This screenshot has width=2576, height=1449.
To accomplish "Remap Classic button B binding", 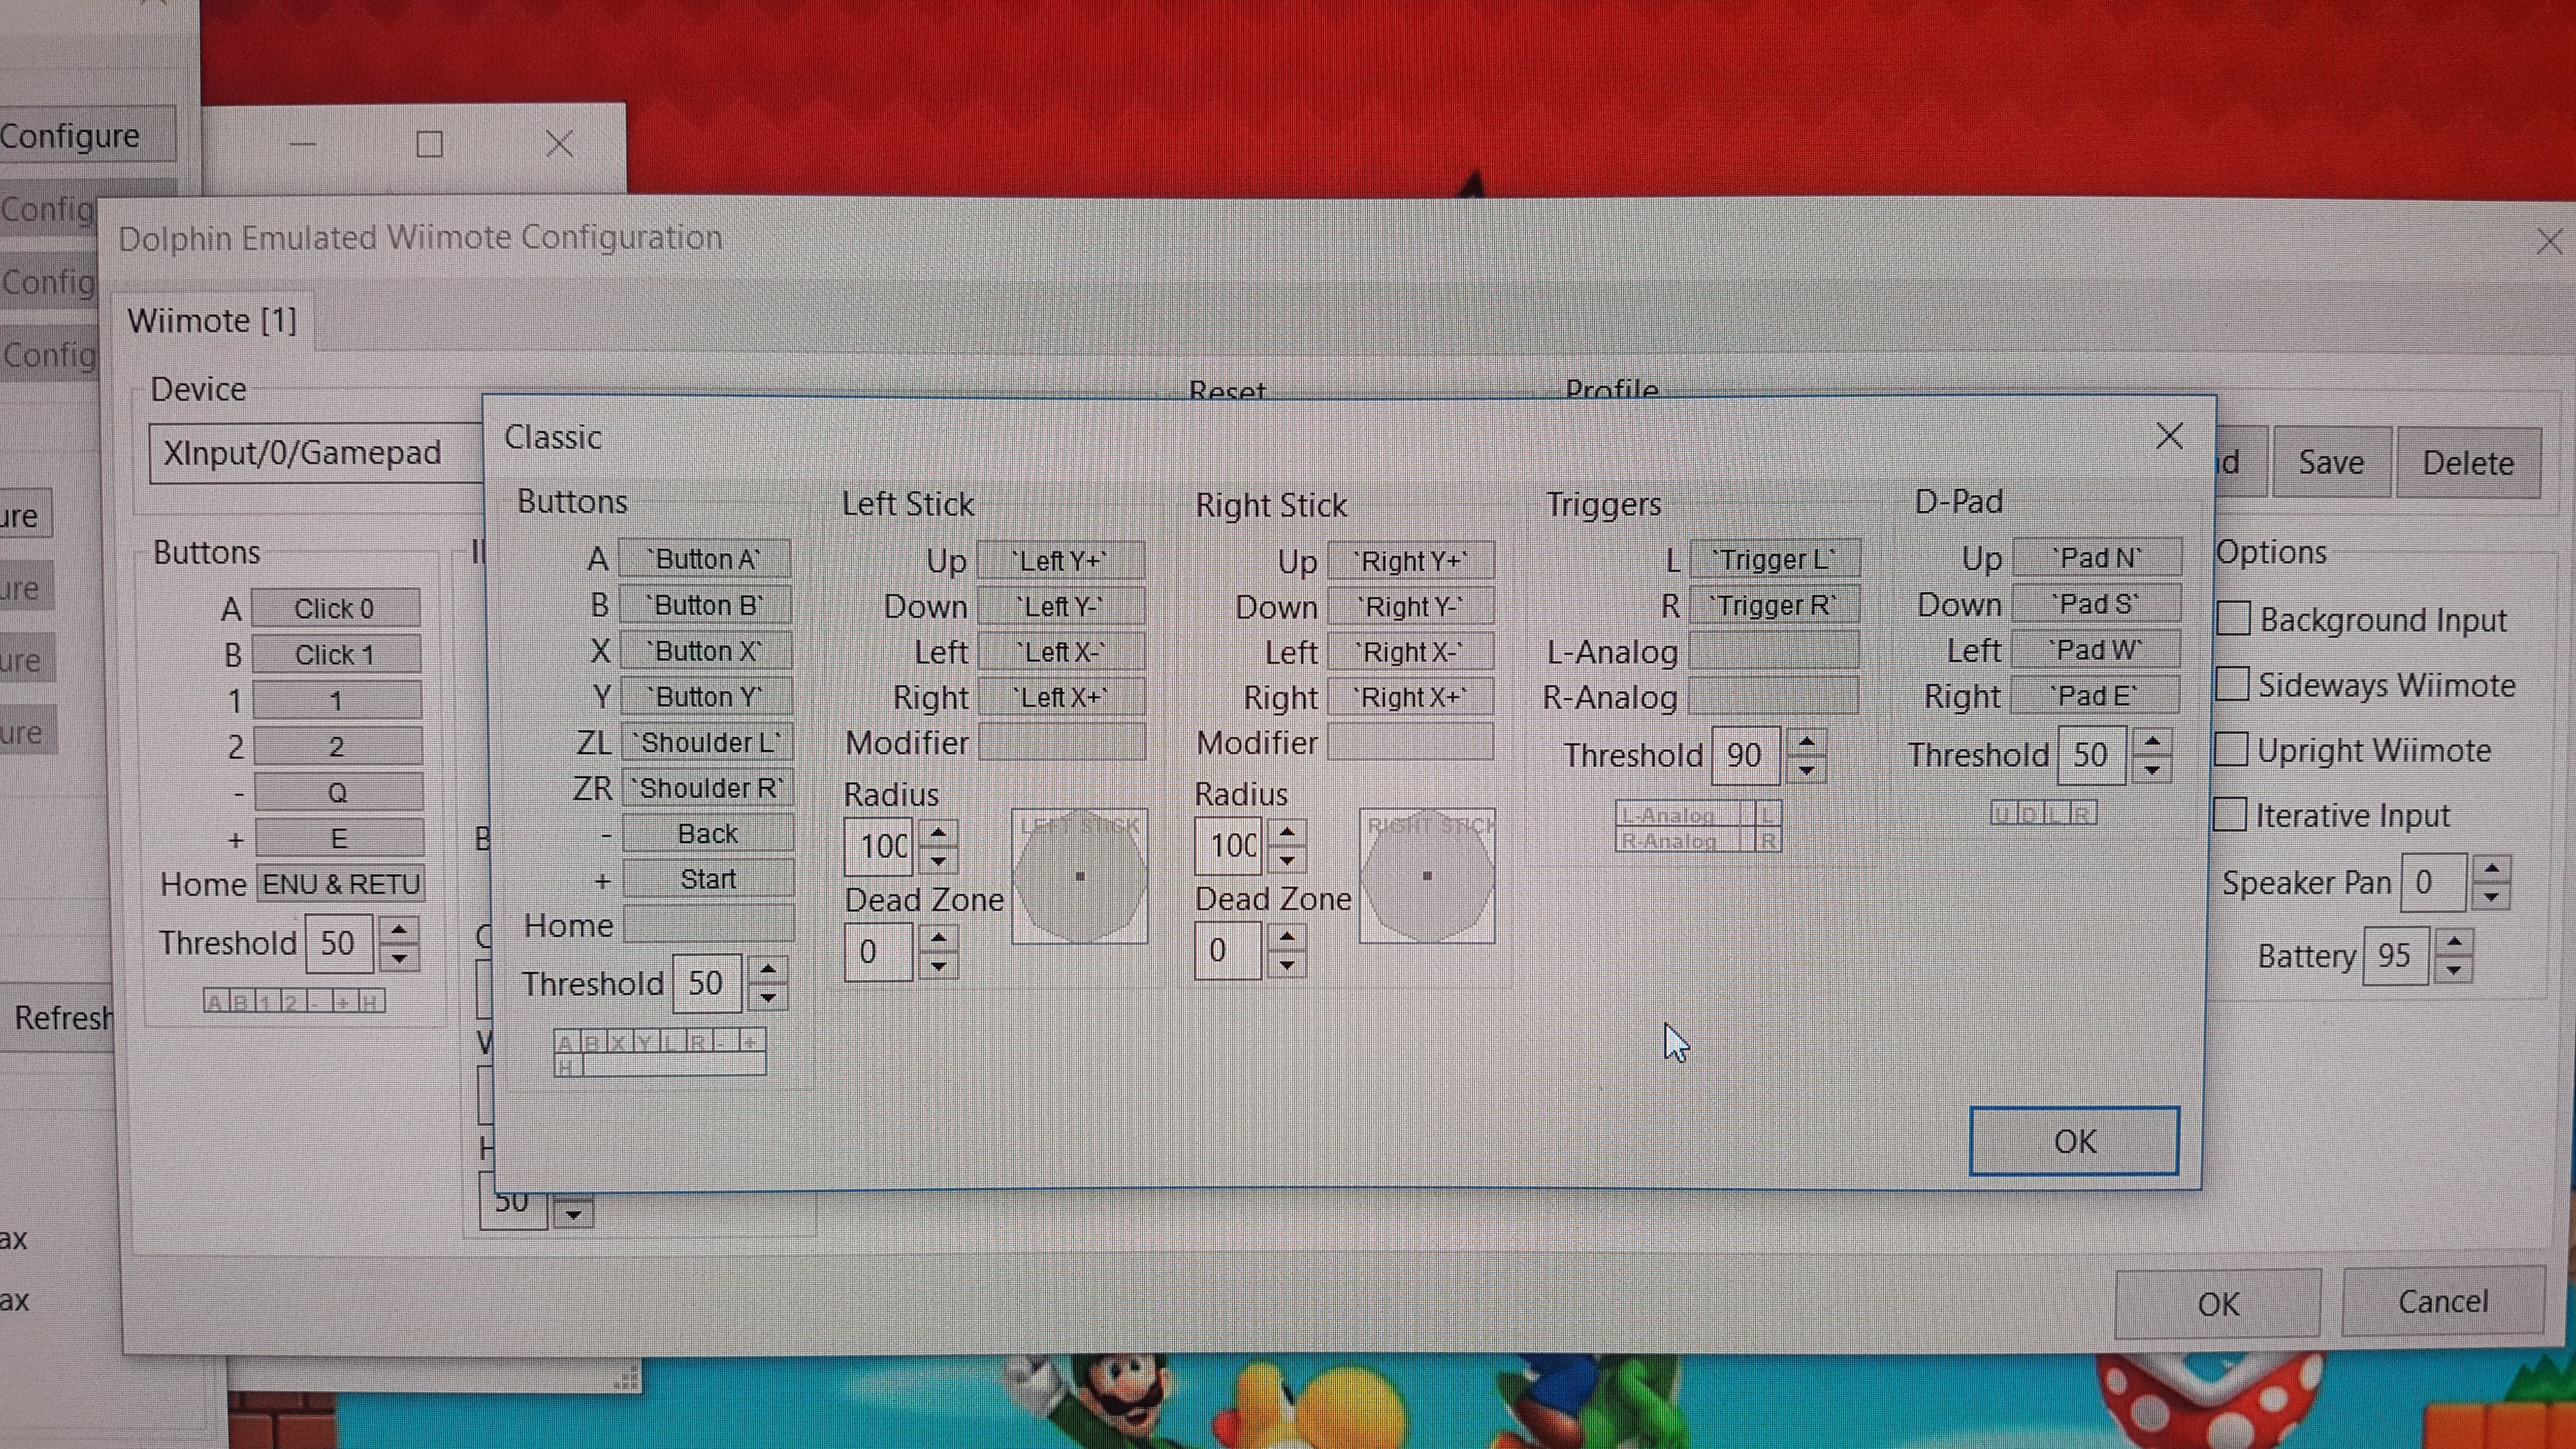I will [x=705, y=605].
